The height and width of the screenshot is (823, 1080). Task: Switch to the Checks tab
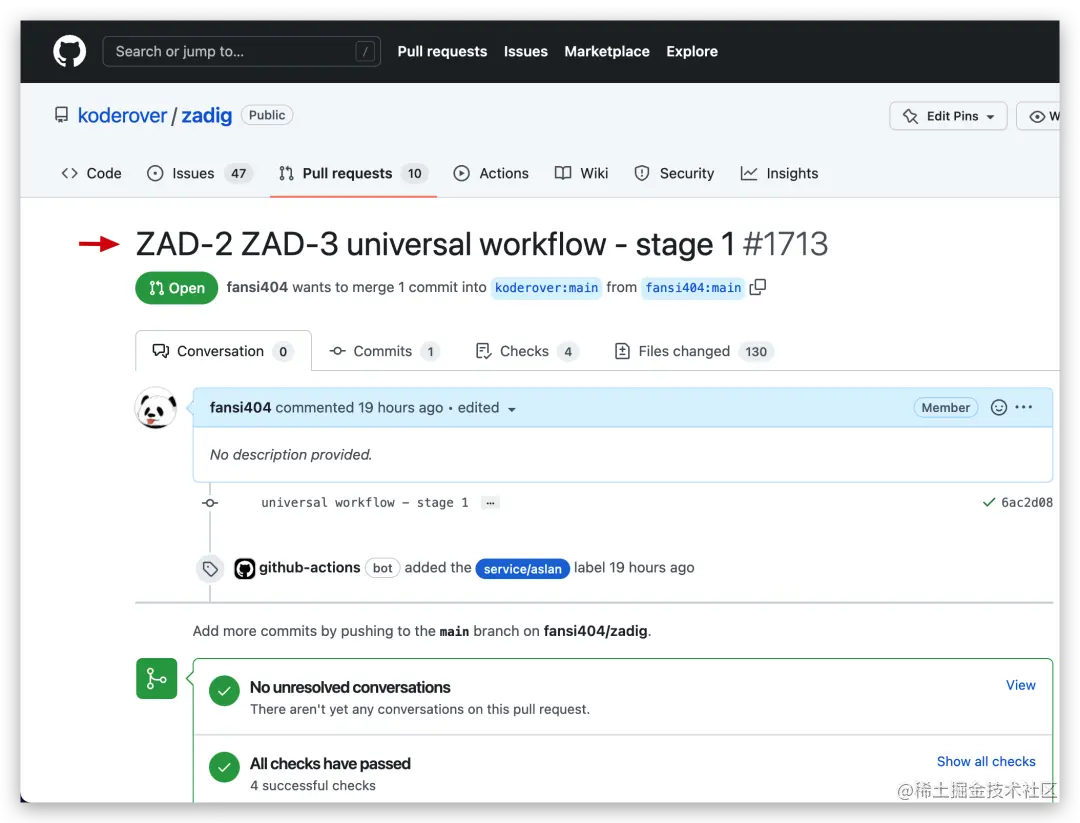(x=527, y=351)
